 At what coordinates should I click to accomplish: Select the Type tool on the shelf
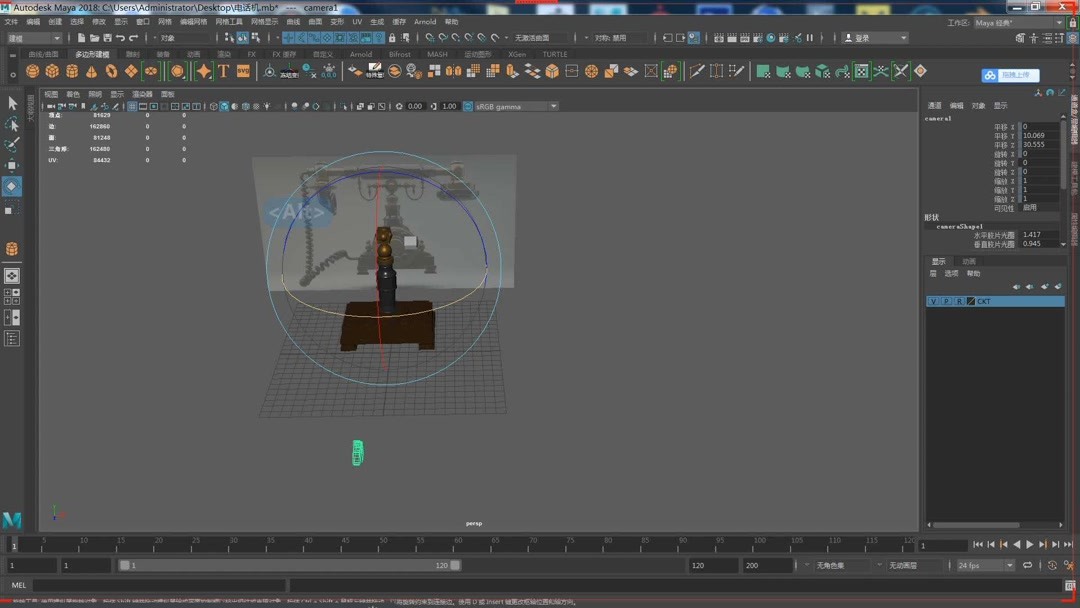[224, 70]
